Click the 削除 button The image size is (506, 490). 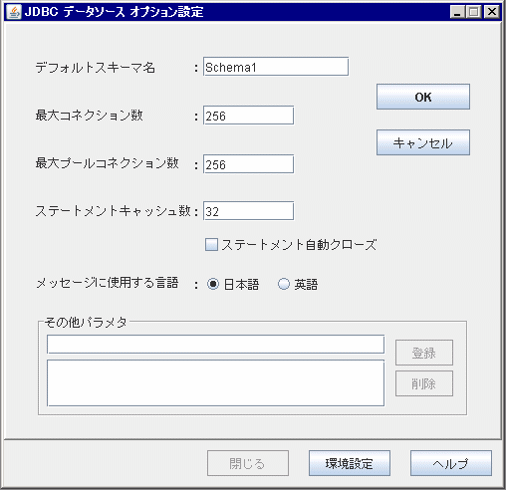(424, 384)
